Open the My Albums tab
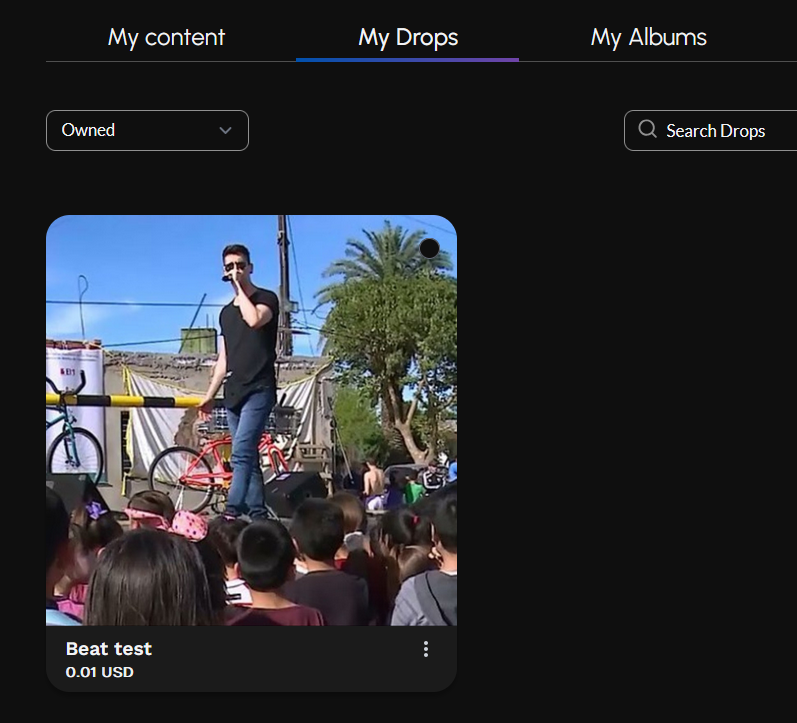 click(x=649, y=38)
